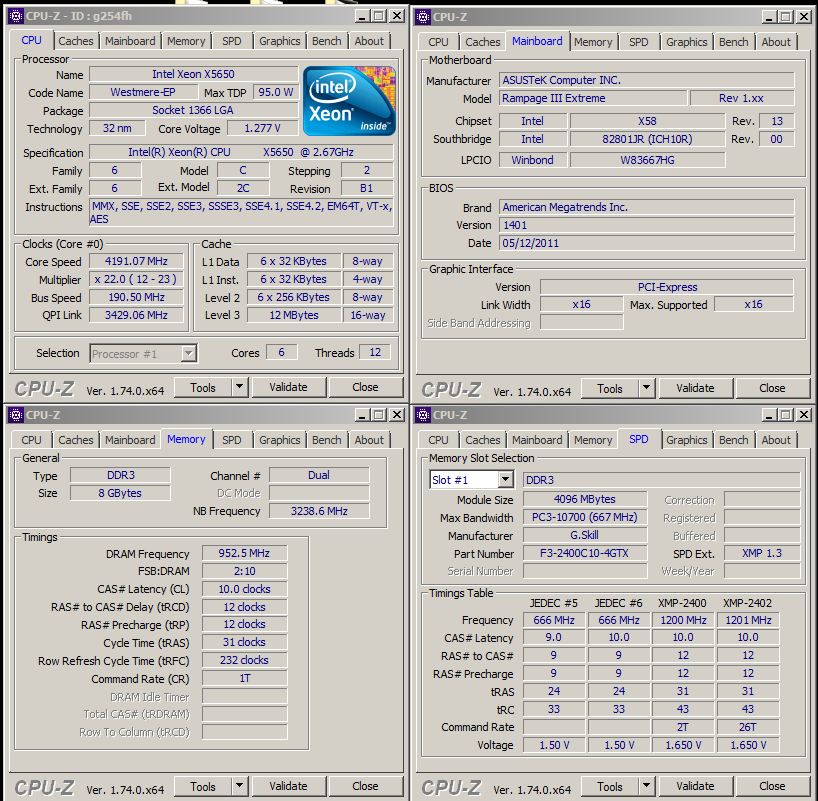Open the Processor #1 selection dropdown

pyautogui.click(x=188, y=354)
